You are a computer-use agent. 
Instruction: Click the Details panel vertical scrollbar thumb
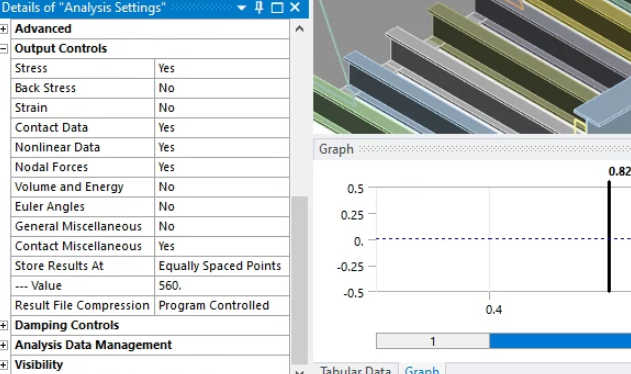click(x=299, y=281)
